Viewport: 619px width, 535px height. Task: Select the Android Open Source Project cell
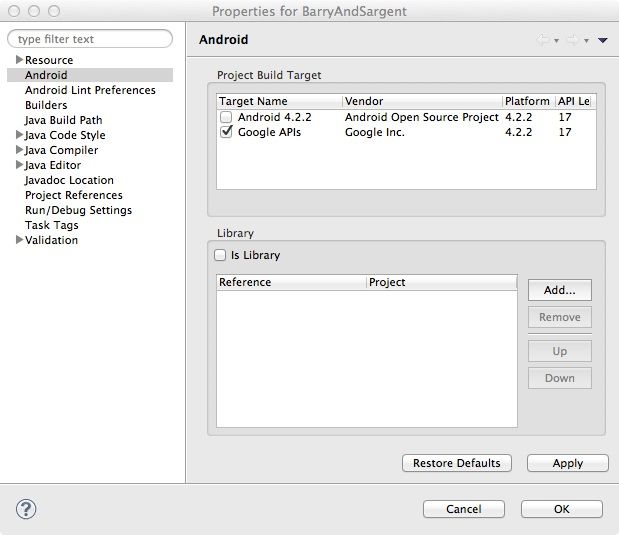[x=422, y=117]
